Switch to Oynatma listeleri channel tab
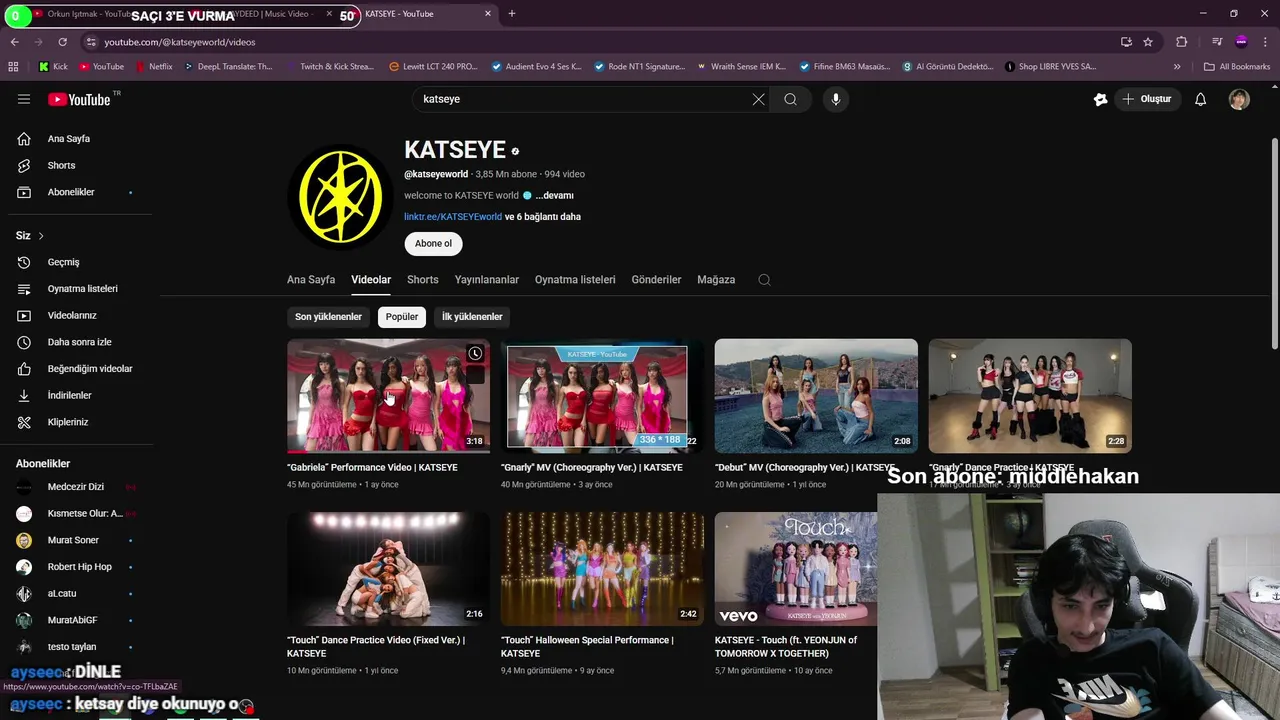Image resolution: width=1280 pixels, height=720 pixels. pyautogui.click(x=575, y=280)
